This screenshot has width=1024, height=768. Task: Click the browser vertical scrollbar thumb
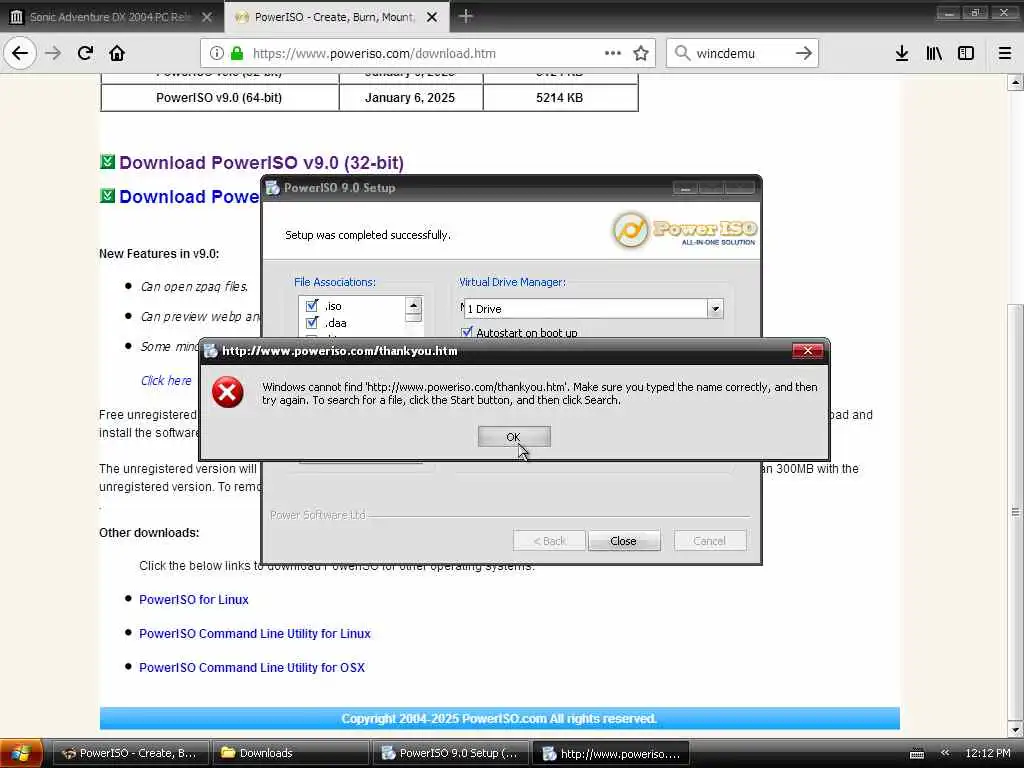1015,511
